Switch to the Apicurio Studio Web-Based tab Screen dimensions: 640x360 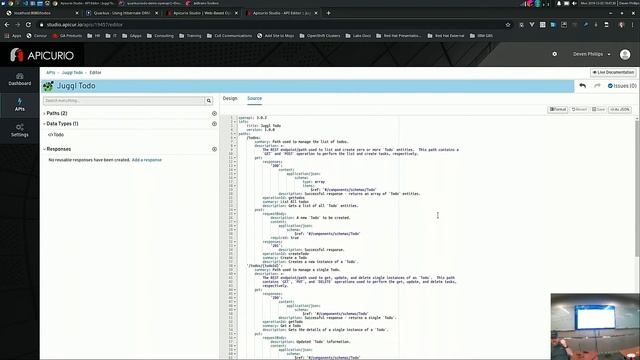(x=201, y=13)
